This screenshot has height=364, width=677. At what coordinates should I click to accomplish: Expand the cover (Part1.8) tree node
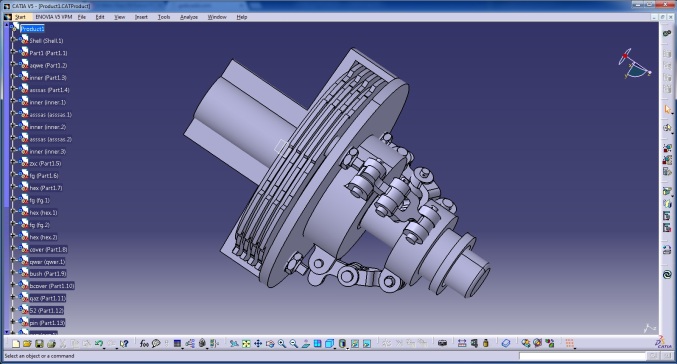tap(13, 248)
